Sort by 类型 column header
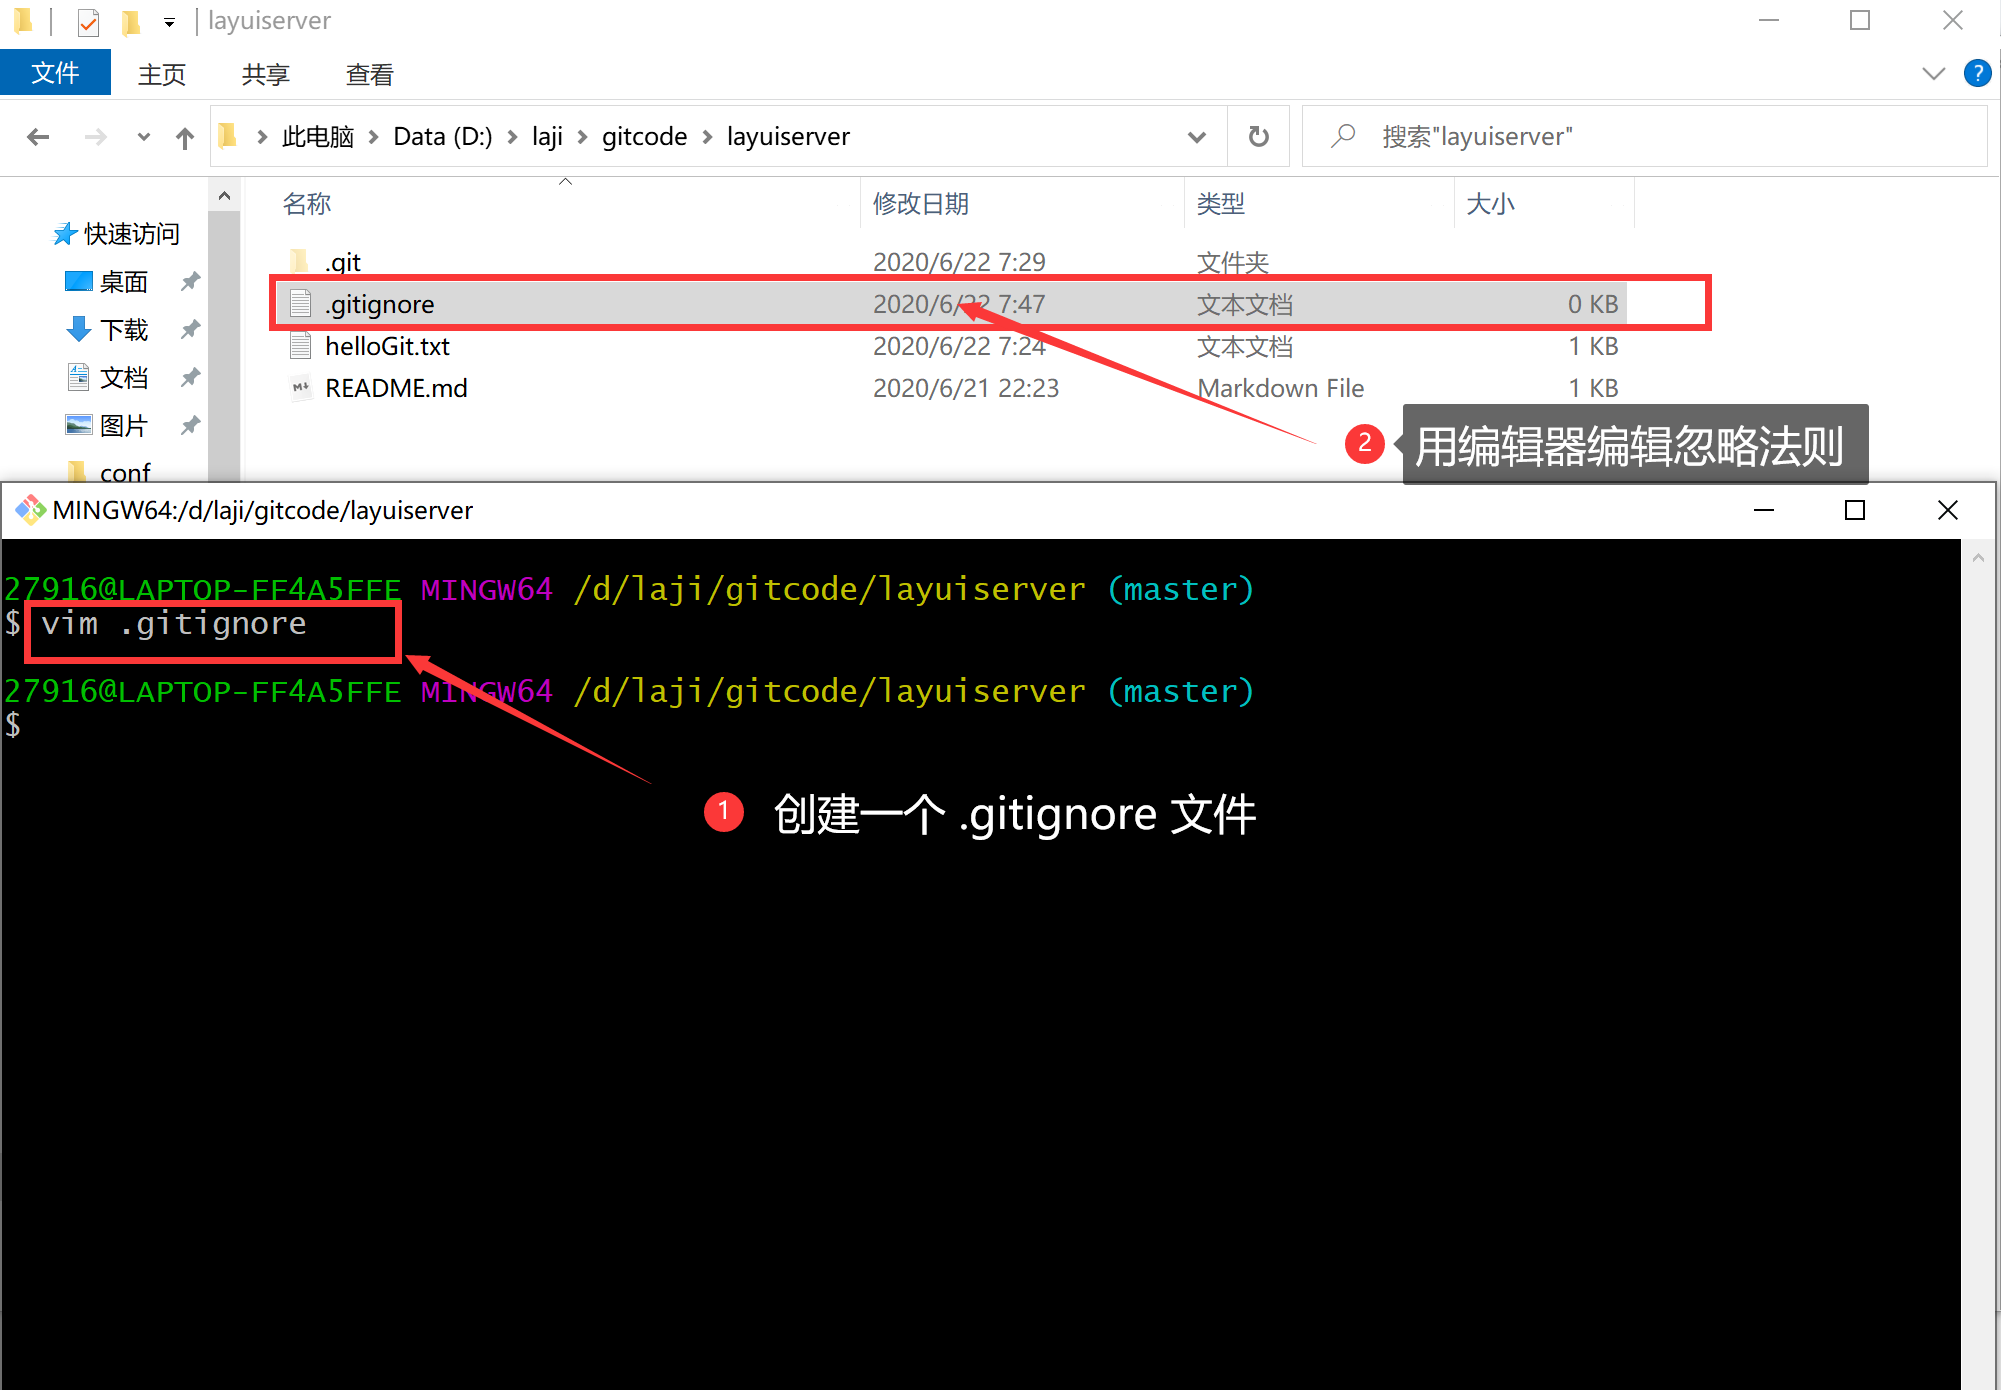Viewport: 2001px width, 1390px height. click(x=1319, y=203)
